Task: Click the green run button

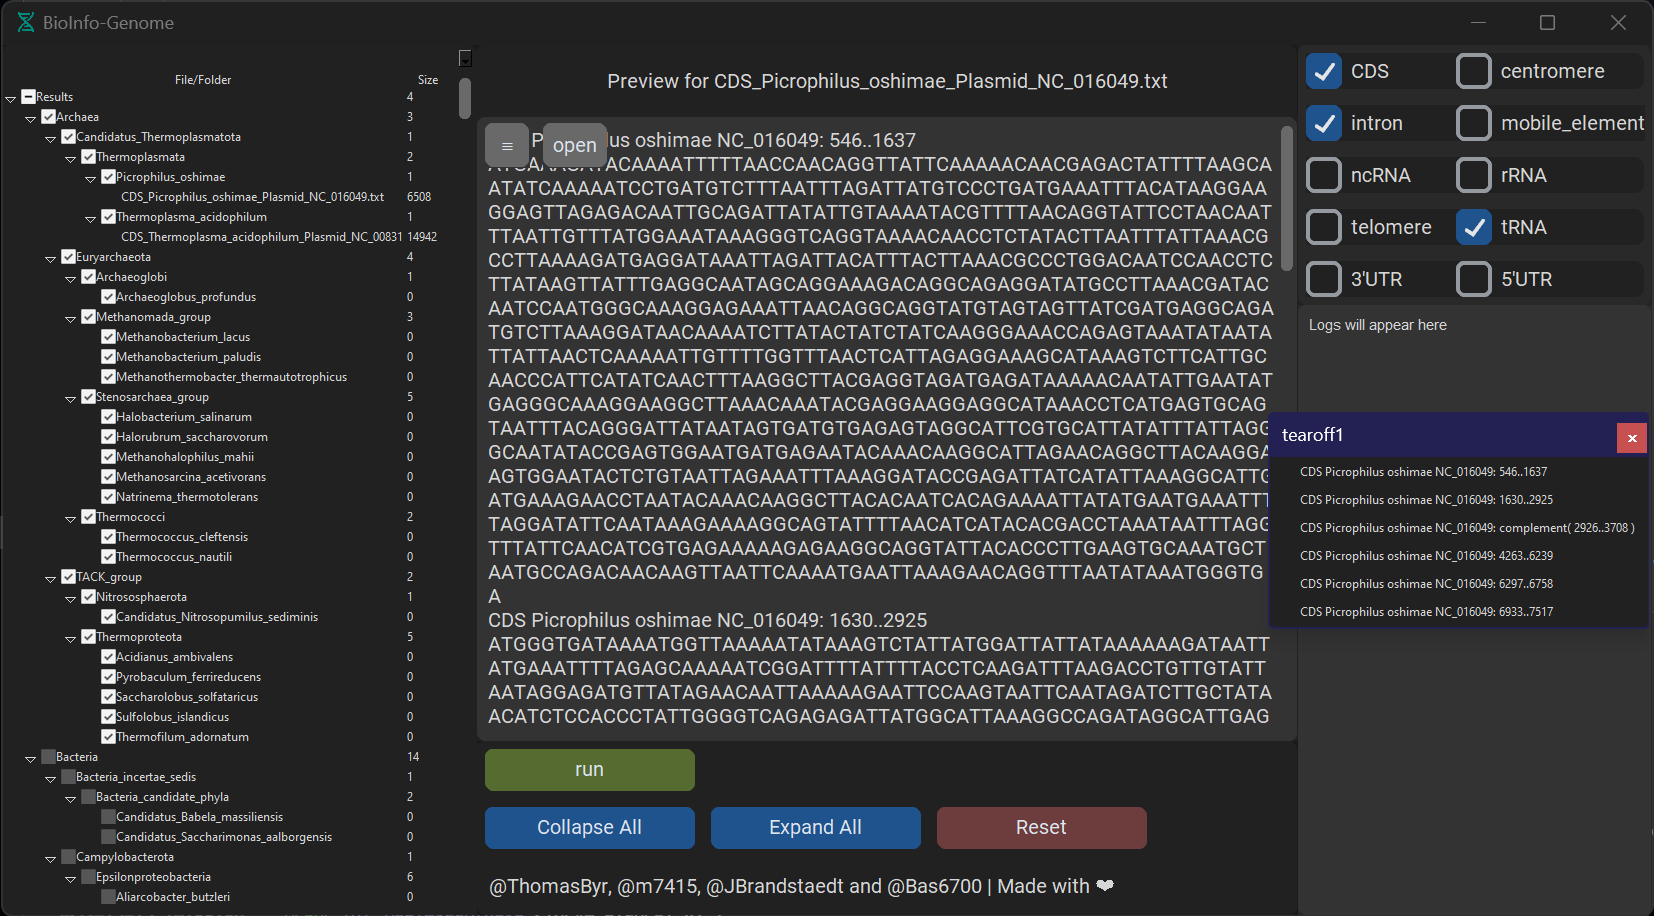Action: pyautogui.click(x=590, y=770)
